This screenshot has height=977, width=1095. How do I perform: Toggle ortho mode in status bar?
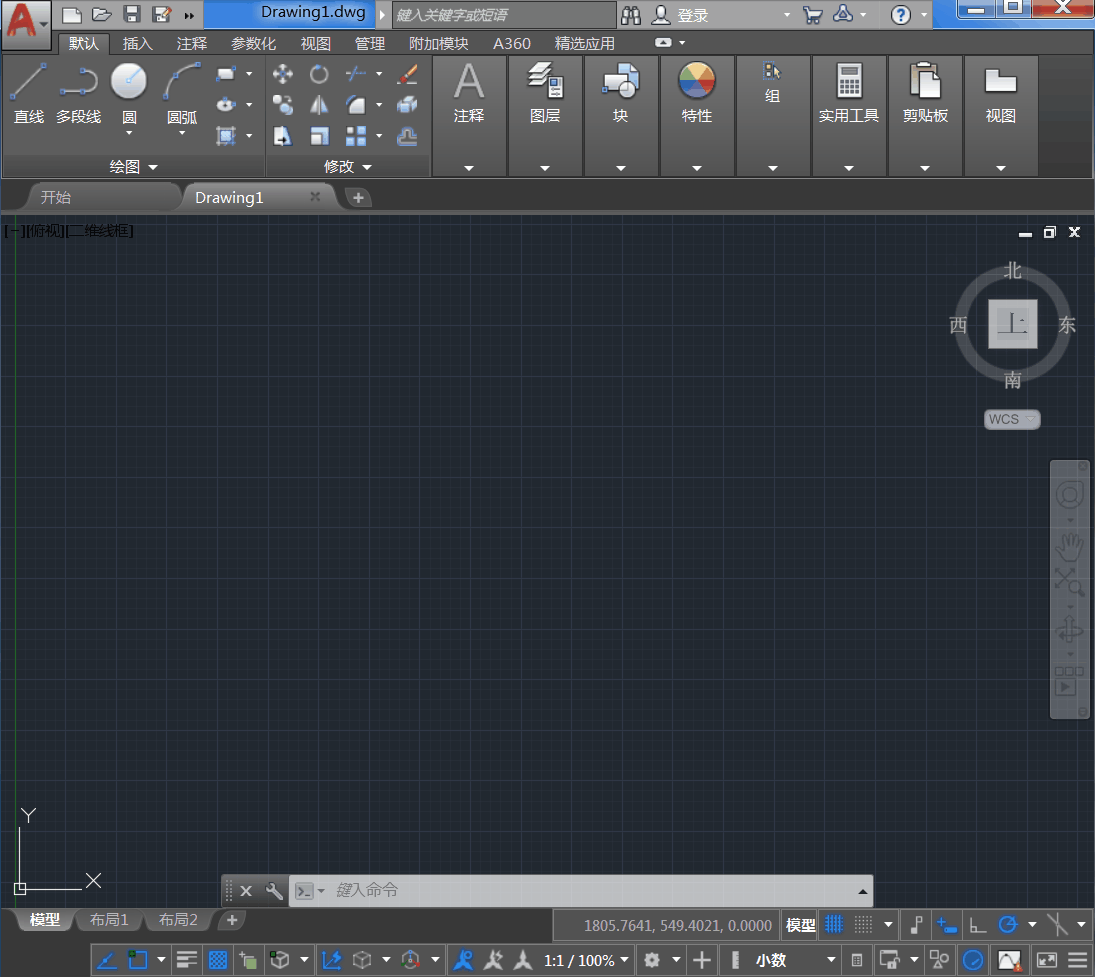(978, 925)
